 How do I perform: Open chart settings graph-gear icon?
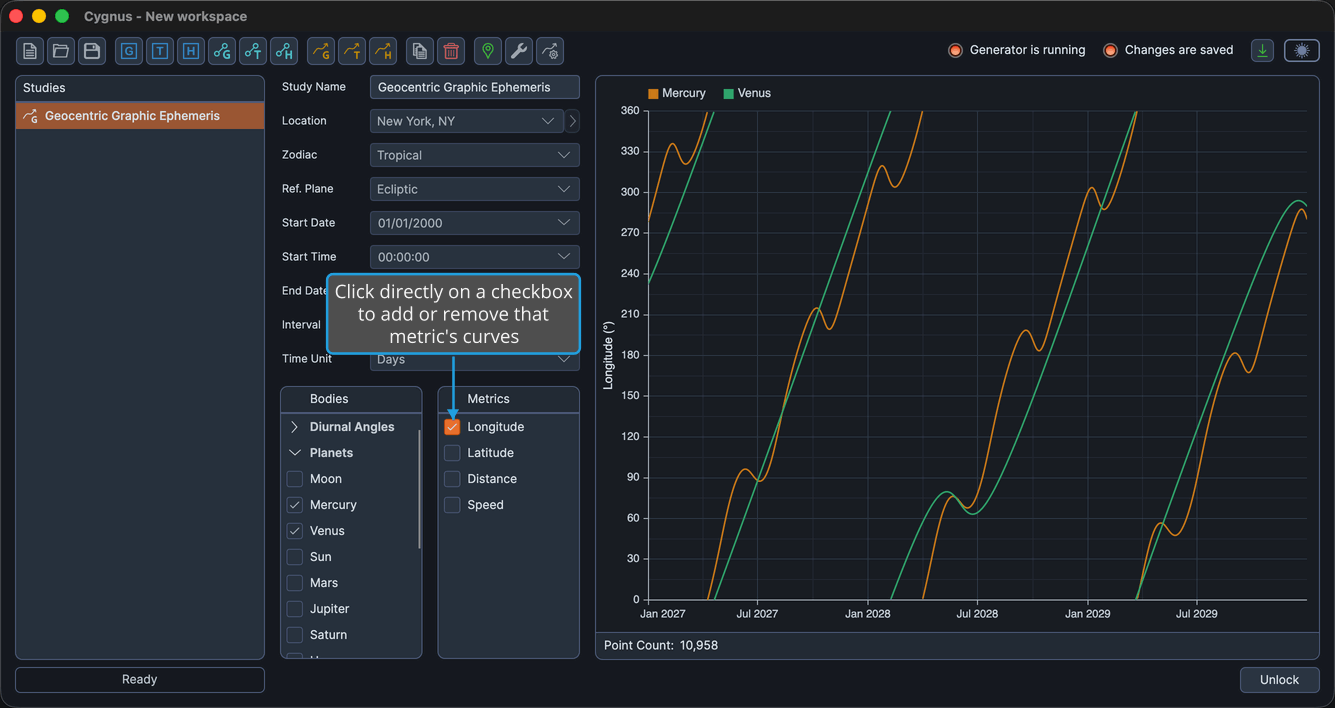[x=550, y=51]
